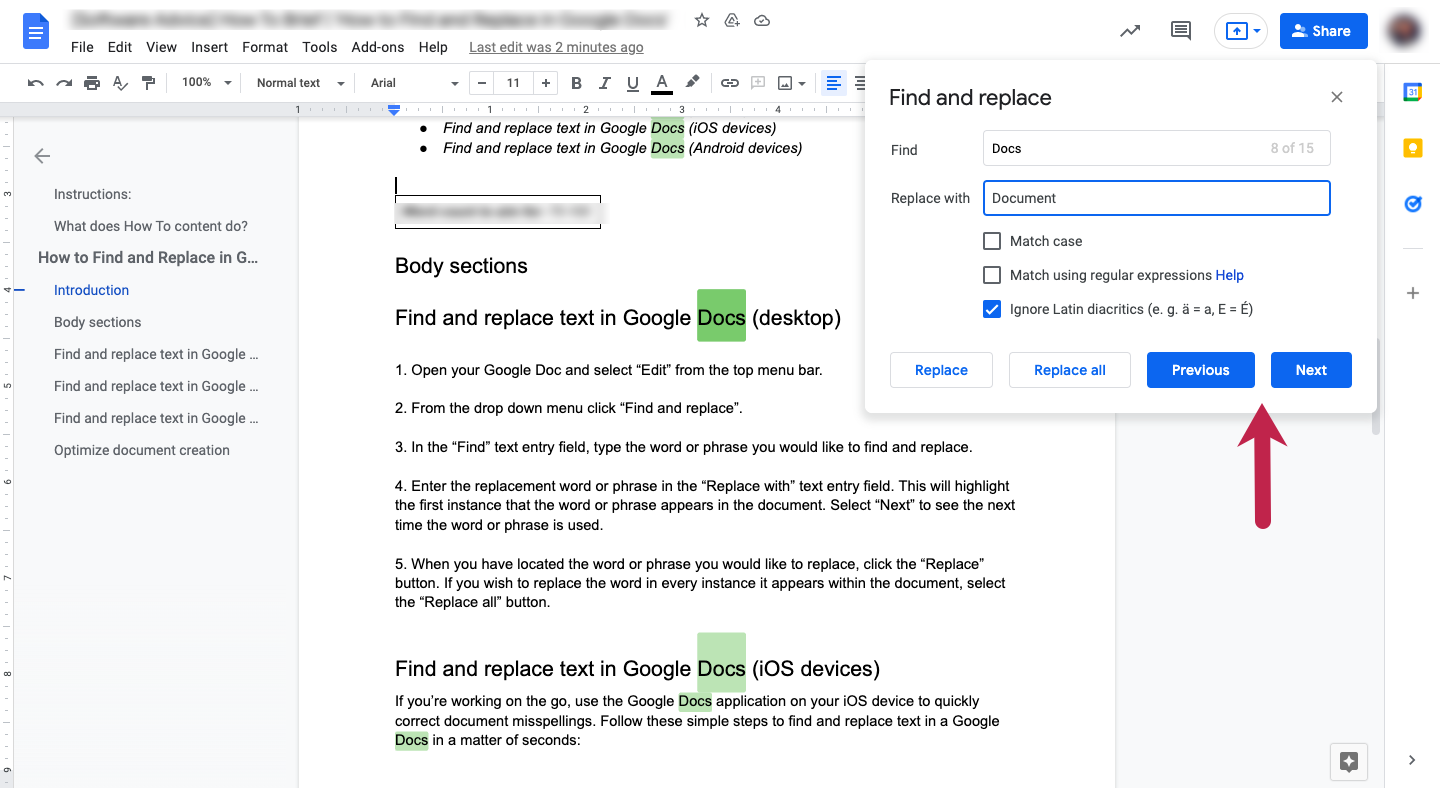Screen dimensions: 1440x788
Task: Open Google Tasks in the side panel
Action: [1412, 204]
